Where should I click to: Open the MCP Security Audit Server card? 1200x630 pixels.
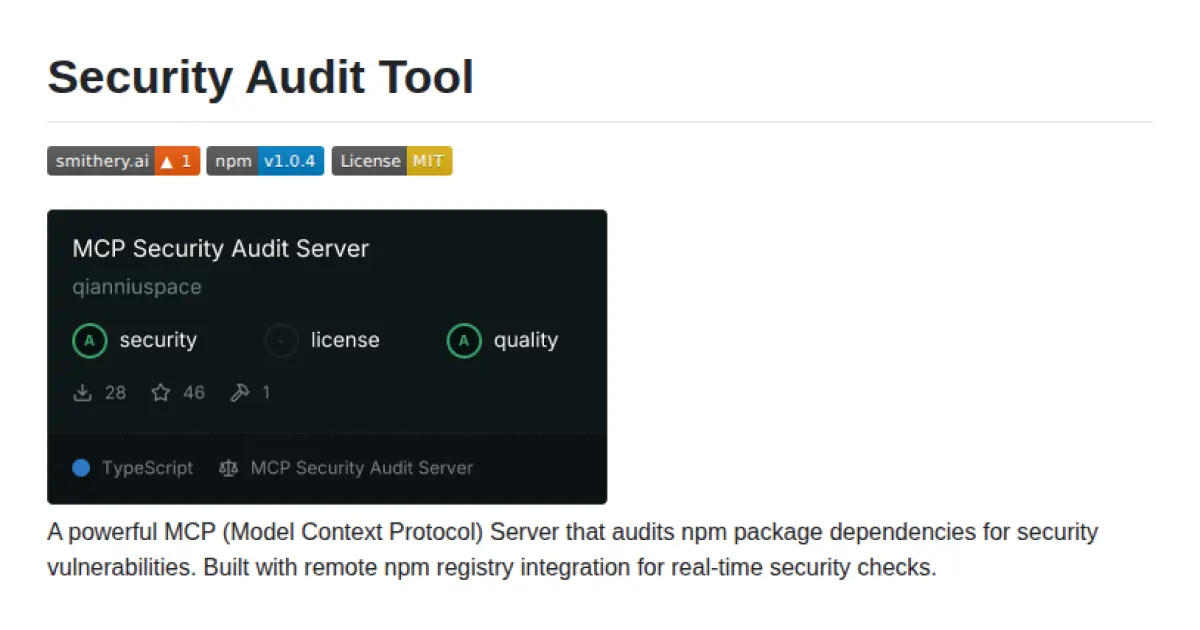point(327,300)
